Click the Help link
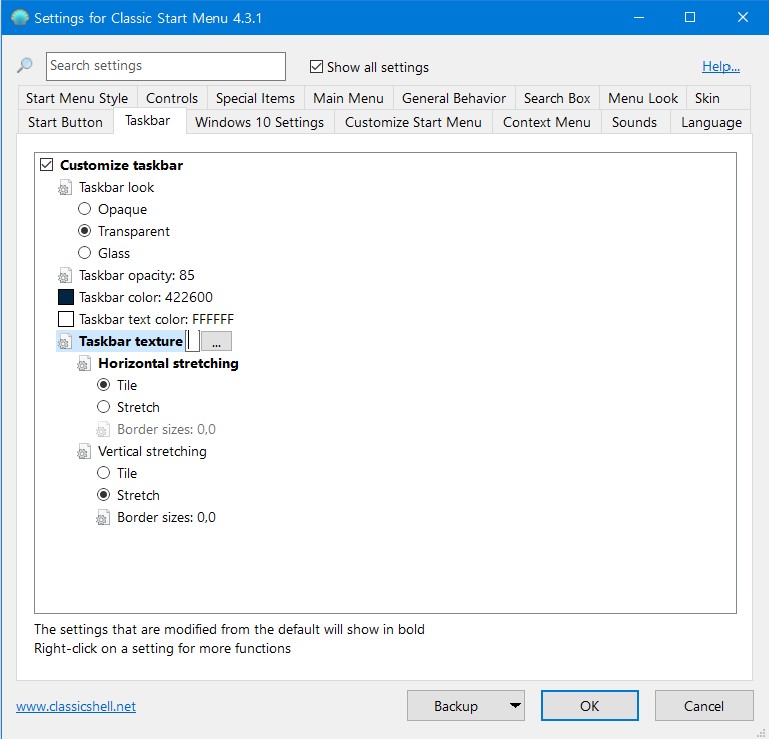Viewport: 769px width, 739px height. coord(720,66)
